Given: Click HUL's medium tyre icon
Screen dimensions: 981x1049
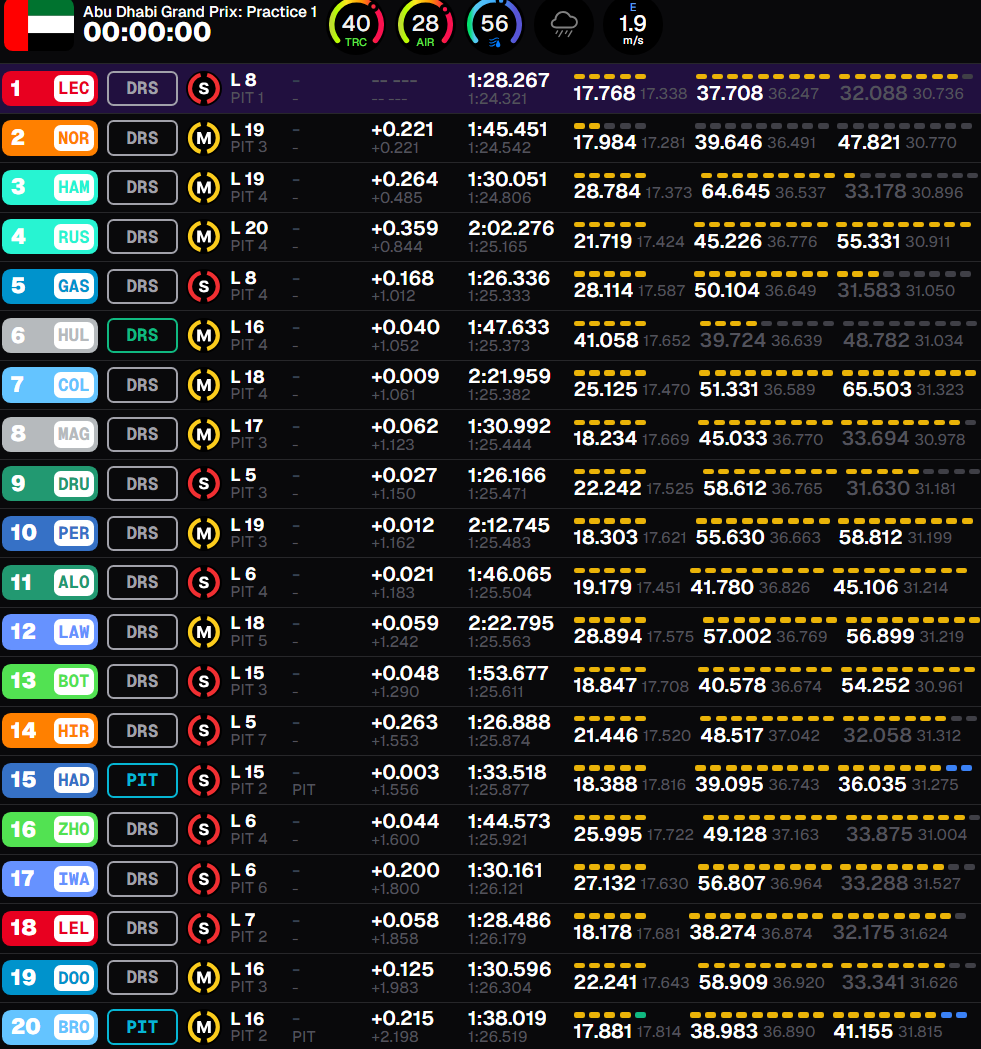Looking at the screenshot, I should click(x=204, y=335).
